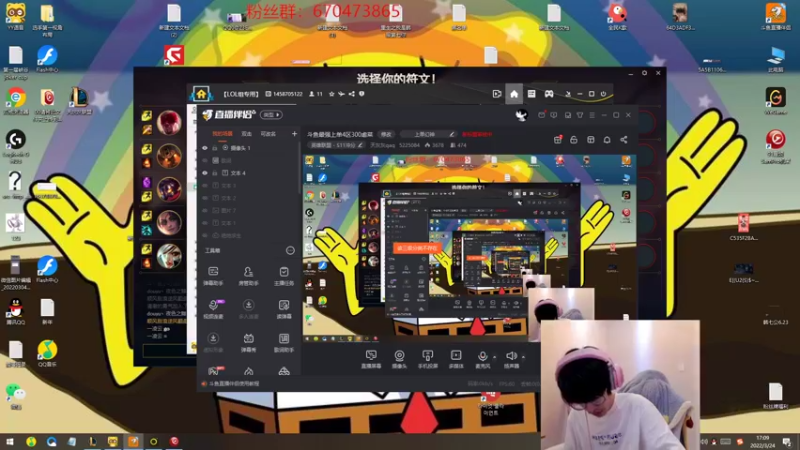Select 文本 4 source row
The width and height of the screenshot is (800, 450).
249,173
